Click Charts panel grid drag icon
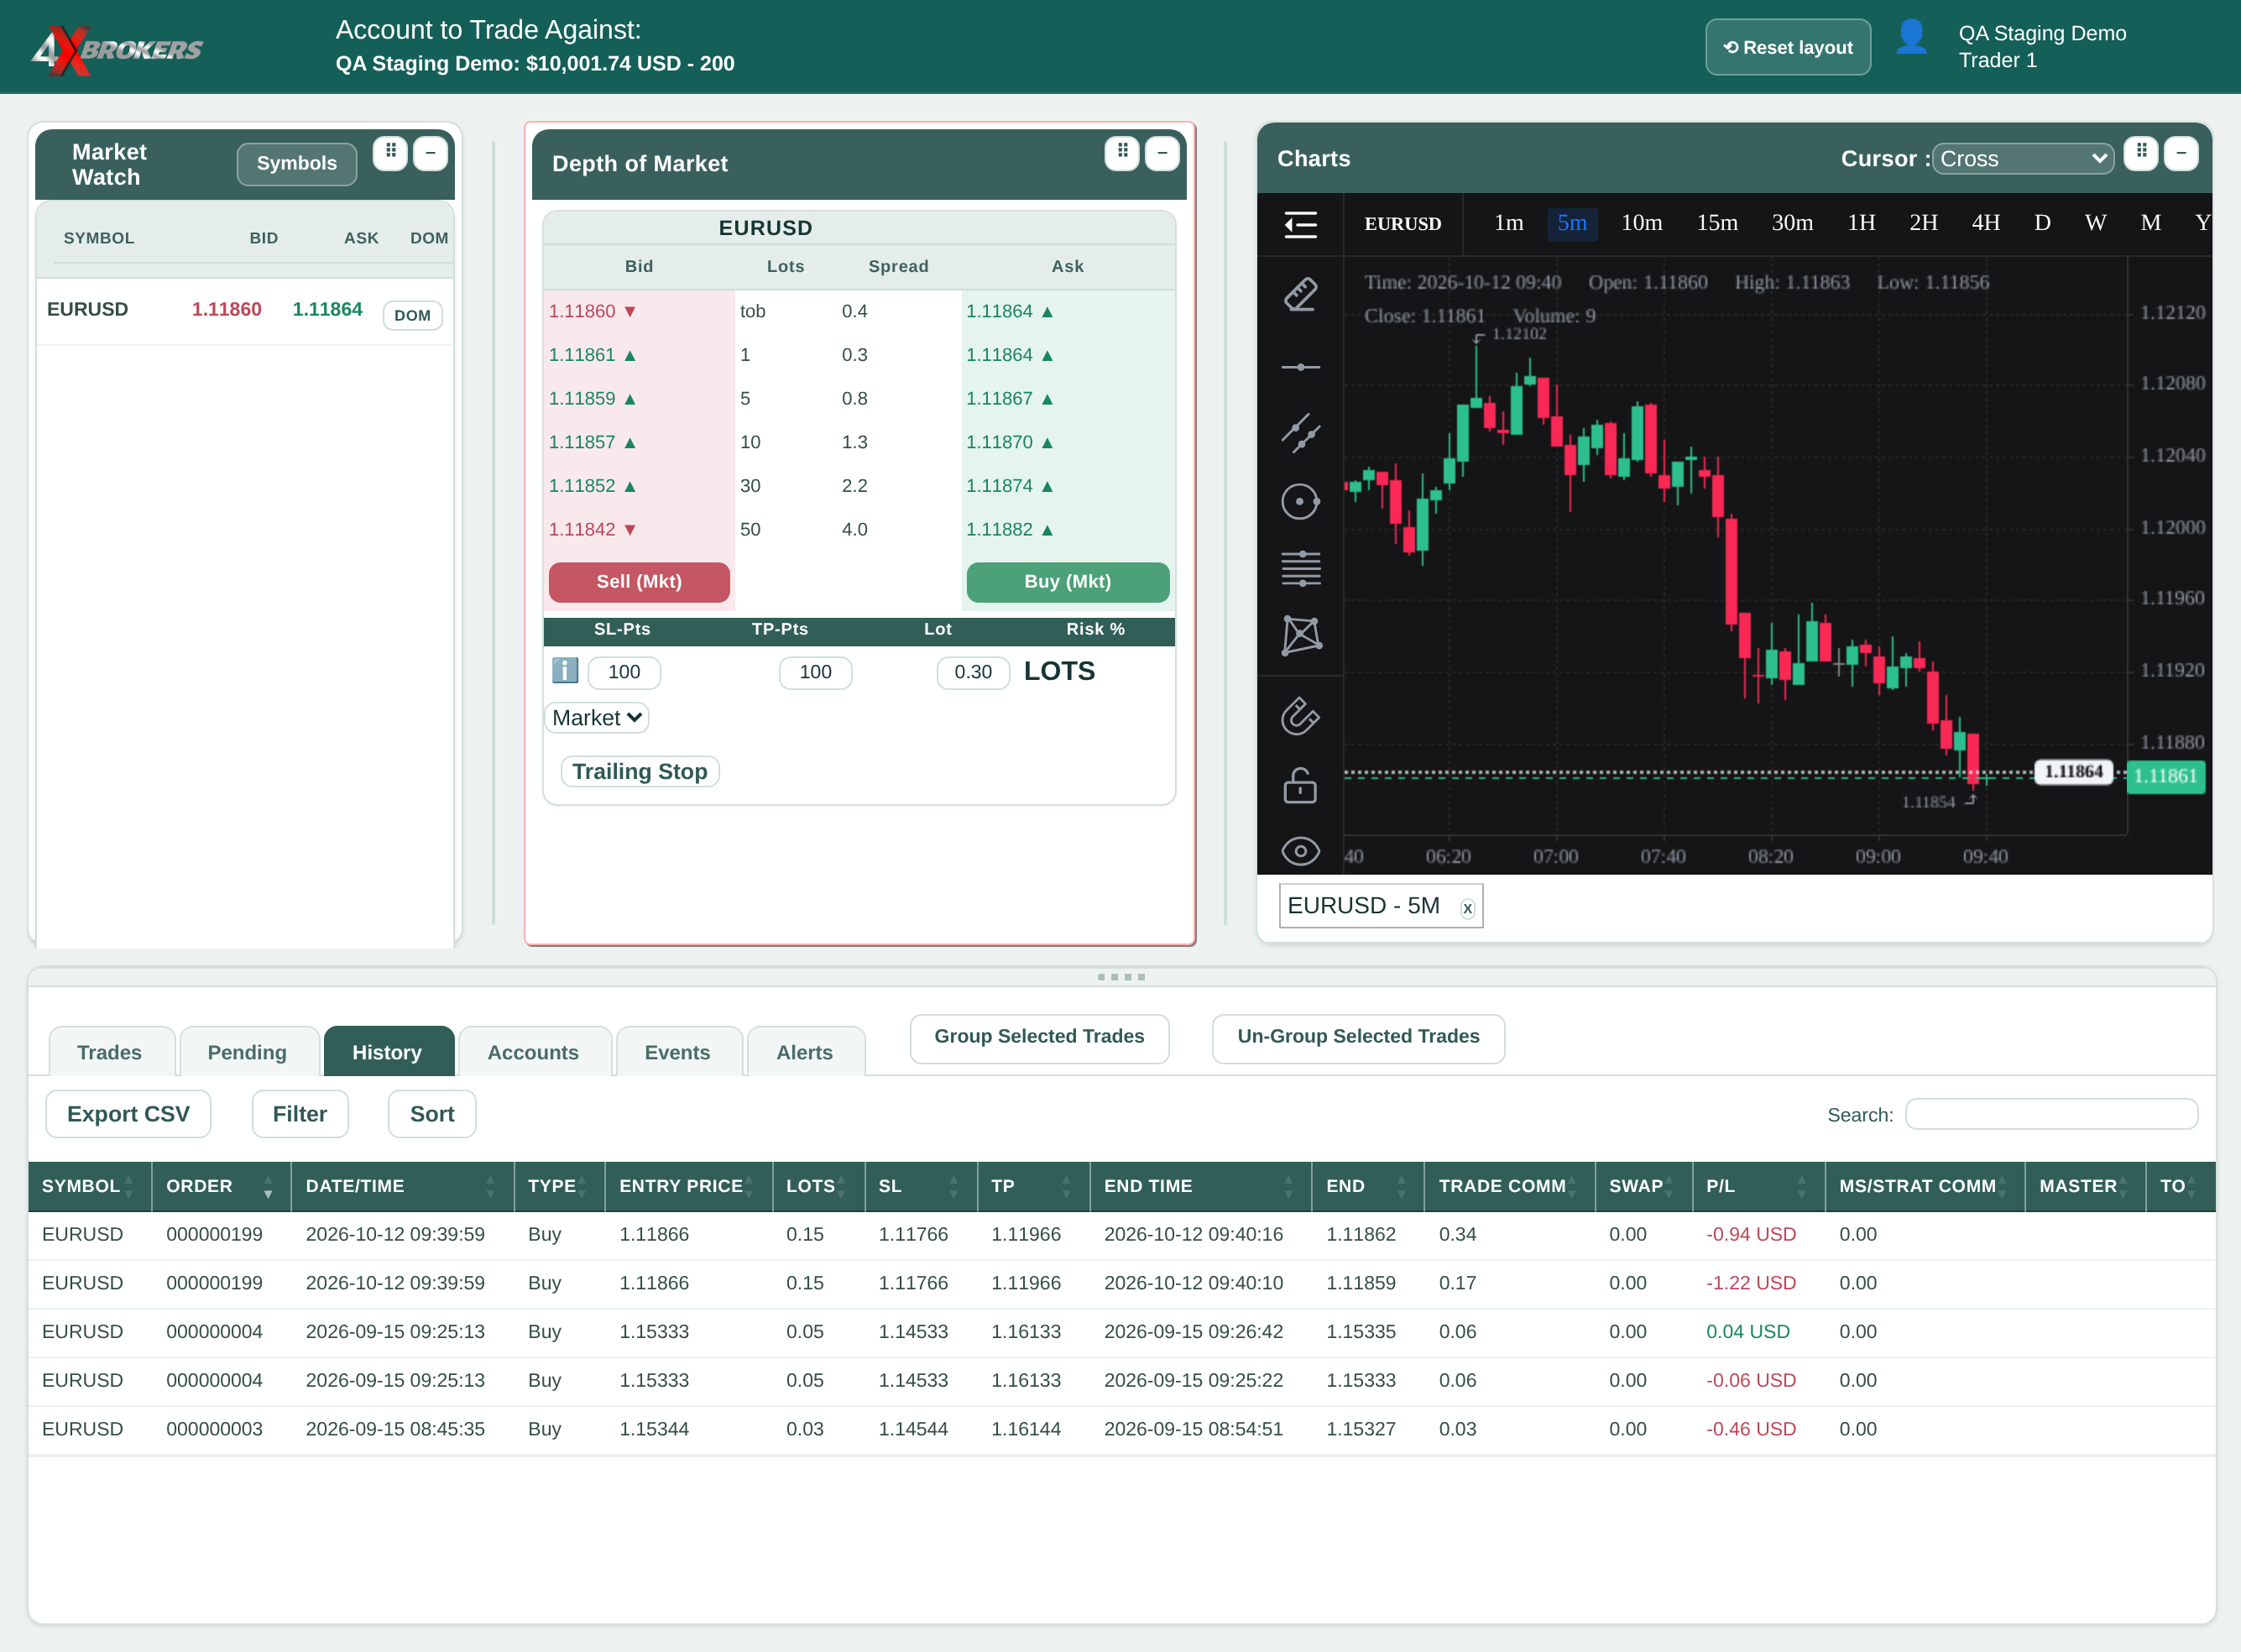 click(2141, 153)
